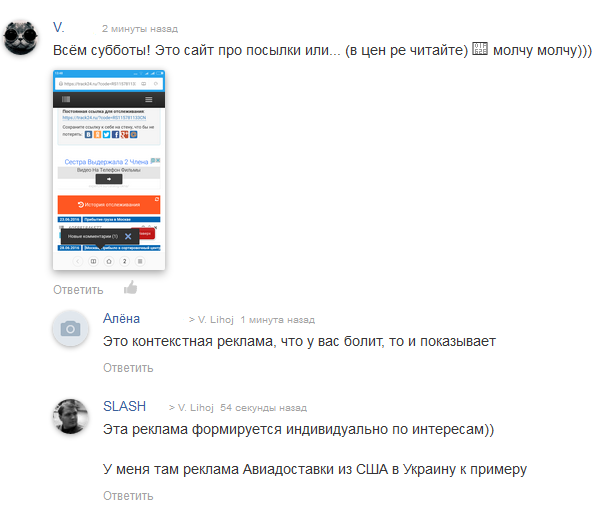
Task: Click '1 минута назад' timestamp
Action: (278, 320)
